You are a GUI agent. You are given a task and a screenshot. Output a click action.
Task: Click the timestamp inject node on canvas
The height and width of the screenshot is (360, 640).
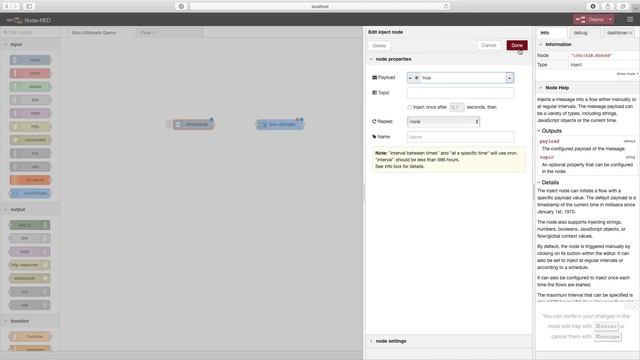tap(193, 124)
